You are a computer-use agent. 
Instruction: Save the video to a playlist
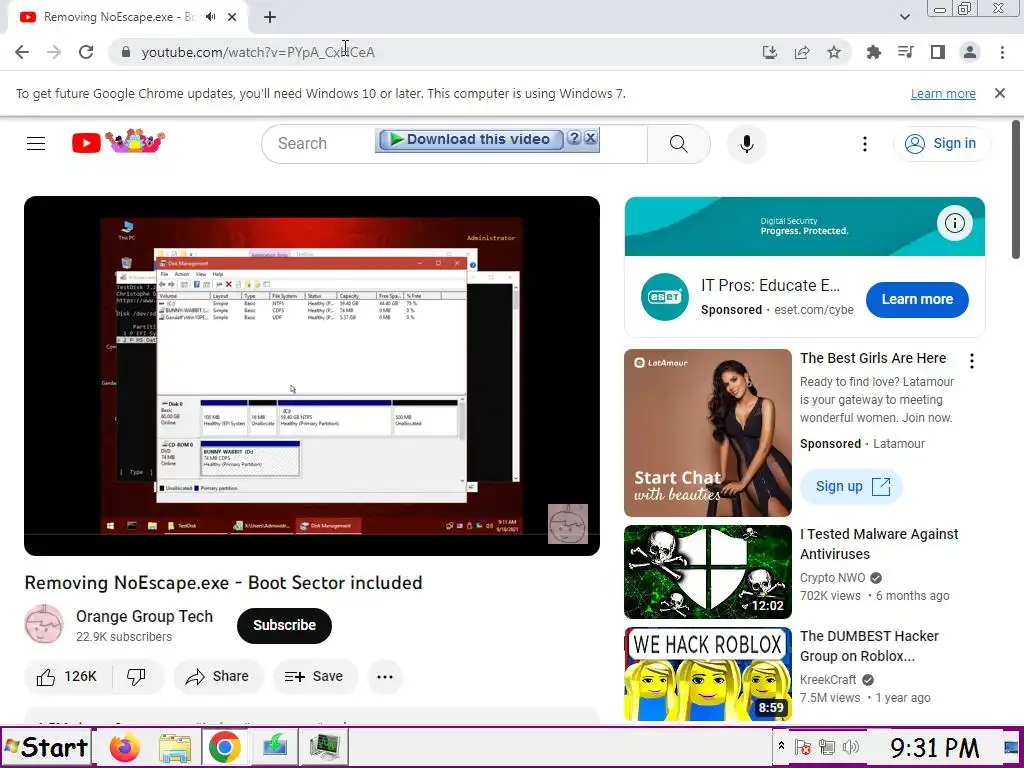[315, 677]
